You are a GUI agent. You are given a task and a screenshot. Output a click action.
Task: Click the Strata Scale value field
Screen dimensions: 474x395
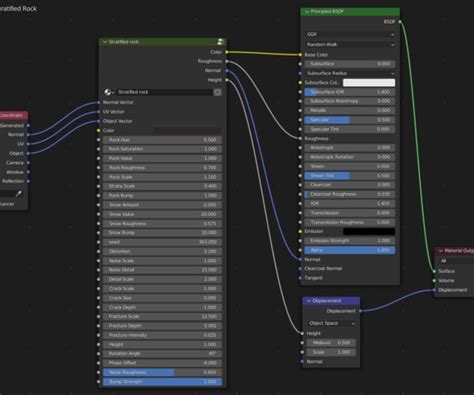pyautogui.click(x=162, y=186)
